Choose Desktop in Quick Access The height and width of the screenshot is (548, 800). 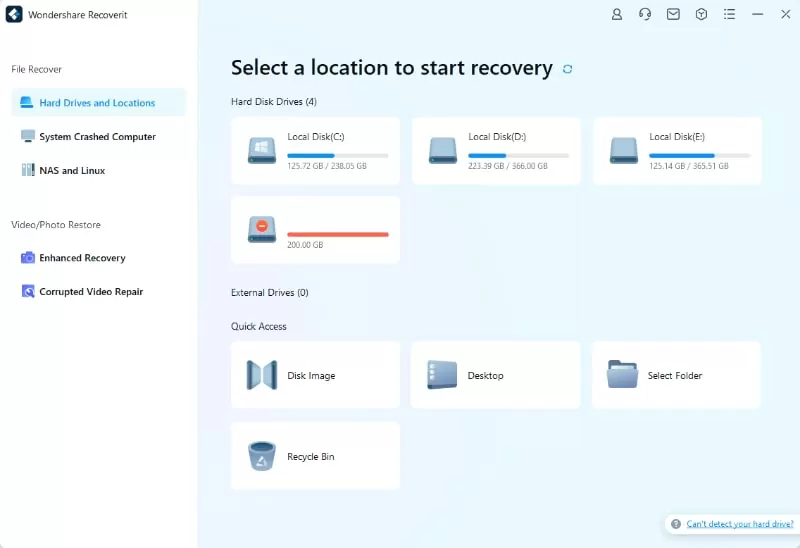pyautogui.click(x=495, y=375)
